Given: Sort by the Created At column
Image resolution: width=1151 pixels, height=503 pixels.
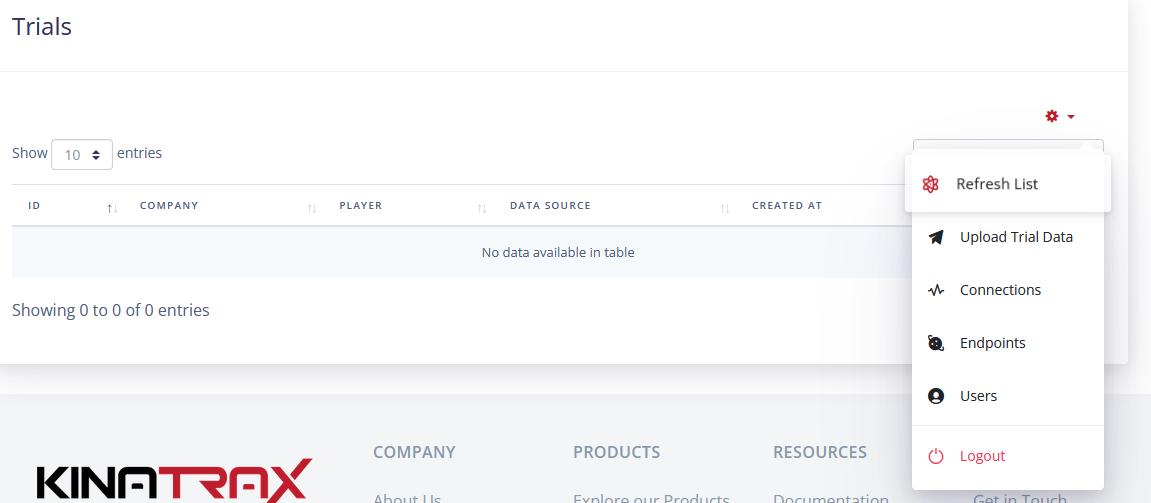Looking at the screenshot, I should pyautogui.click(x=787, y=206).
